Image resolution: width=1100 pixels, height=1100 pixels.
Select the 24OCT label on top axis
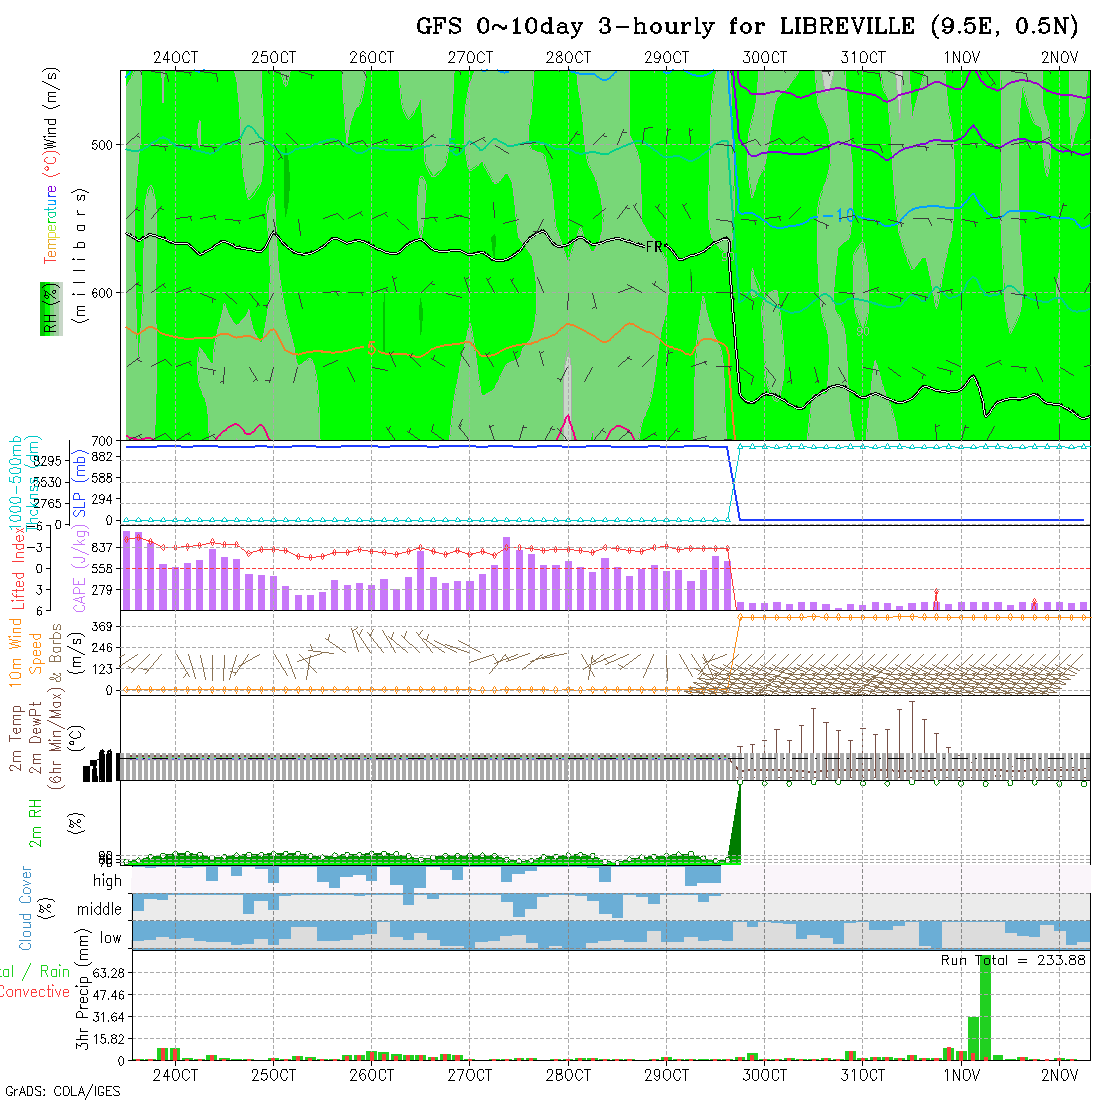click(x=175, y=58)
